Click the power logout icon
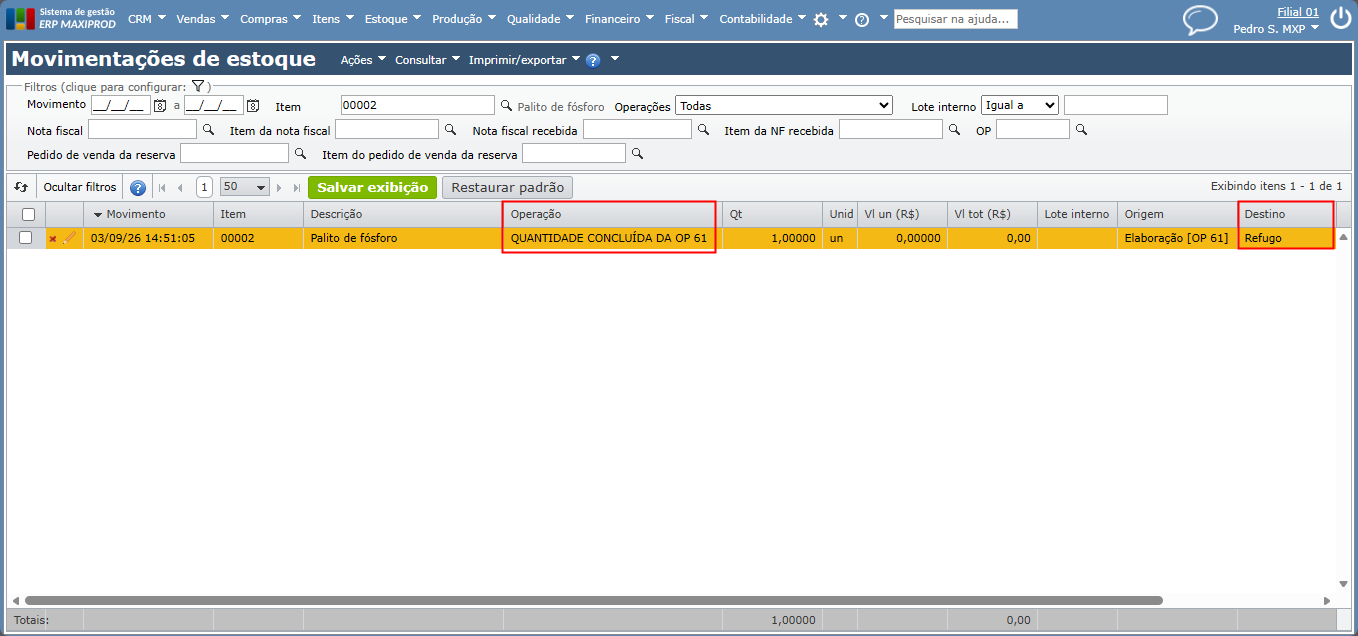The height and width of the screenshot is (636, 1358). click(1340, 19)
